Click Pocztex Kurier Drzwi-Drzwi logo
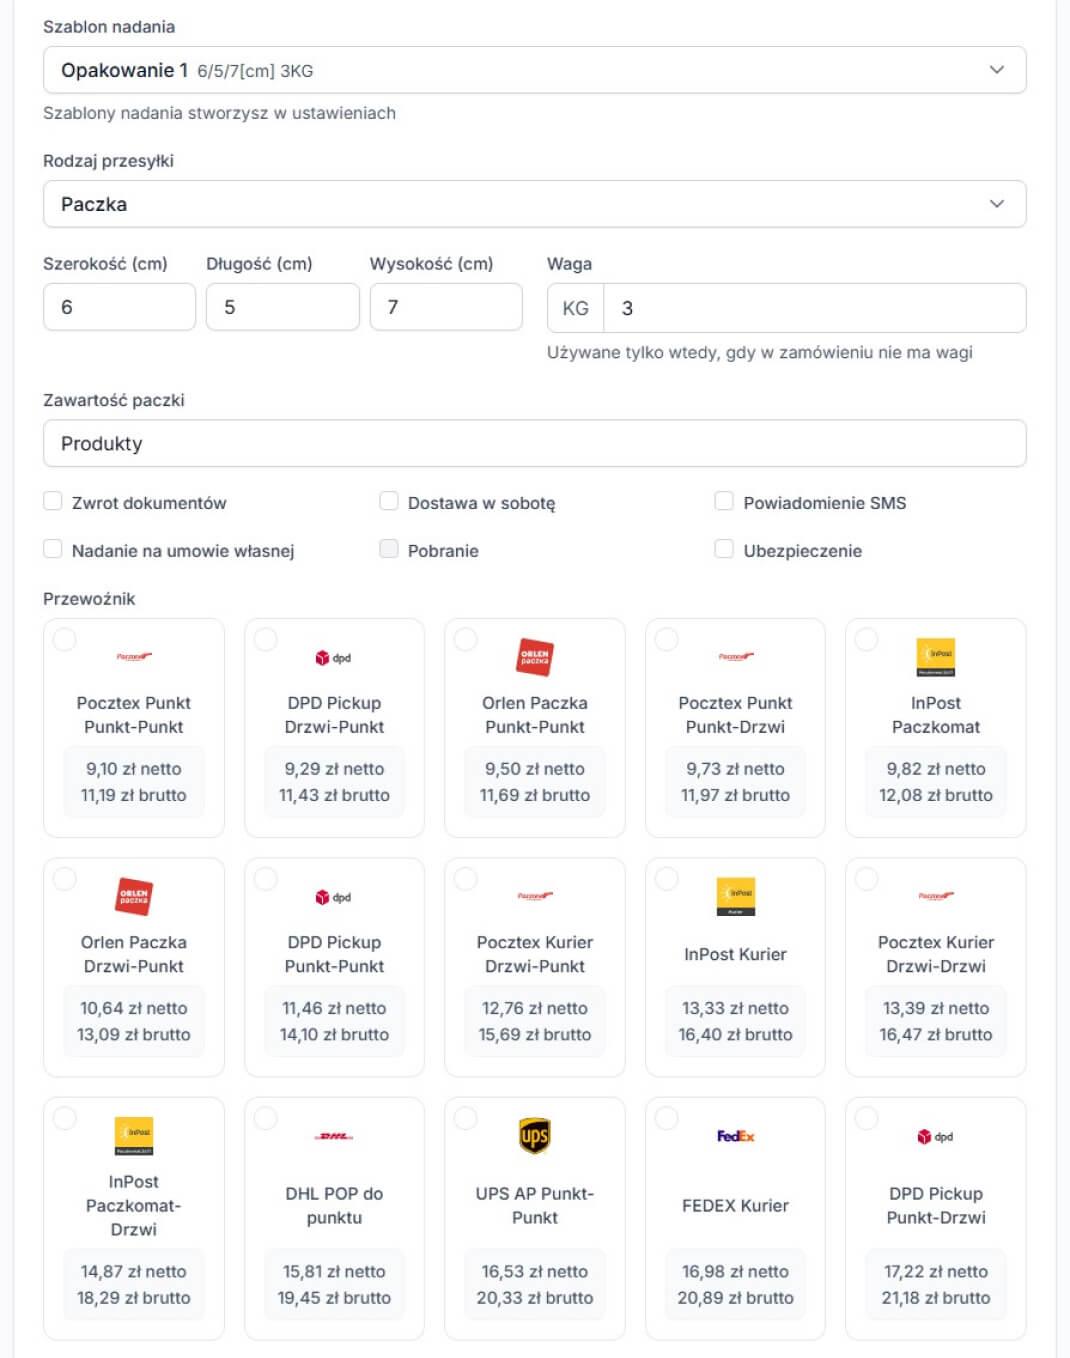The width and height of the screenshot is (1070, 1358). click(936, 896)
